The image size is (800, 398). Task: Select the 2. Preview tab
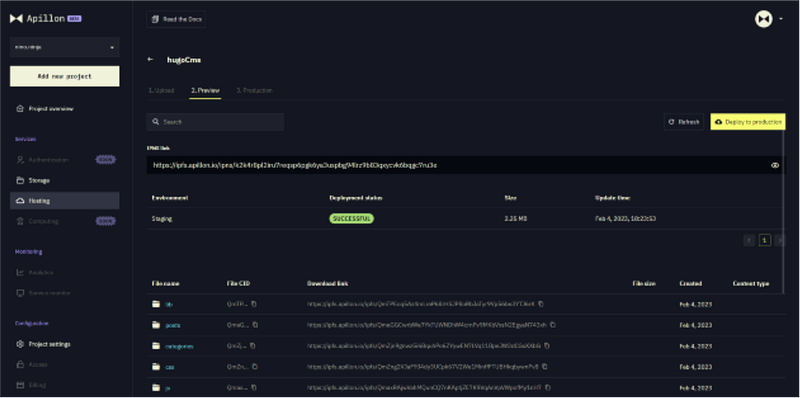click(205, 90)
